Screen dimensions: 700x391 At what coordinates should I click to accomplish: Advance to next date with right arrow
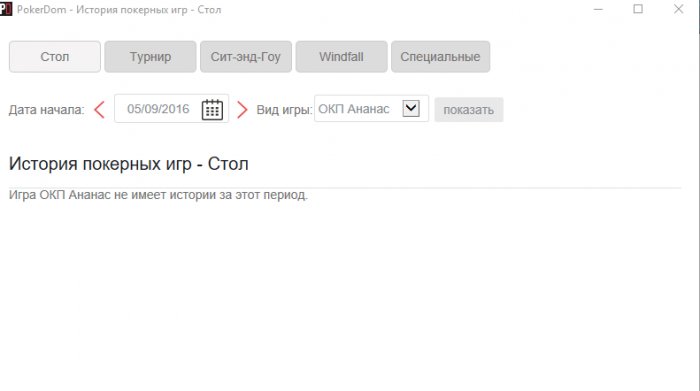click(x=242, y=109)
